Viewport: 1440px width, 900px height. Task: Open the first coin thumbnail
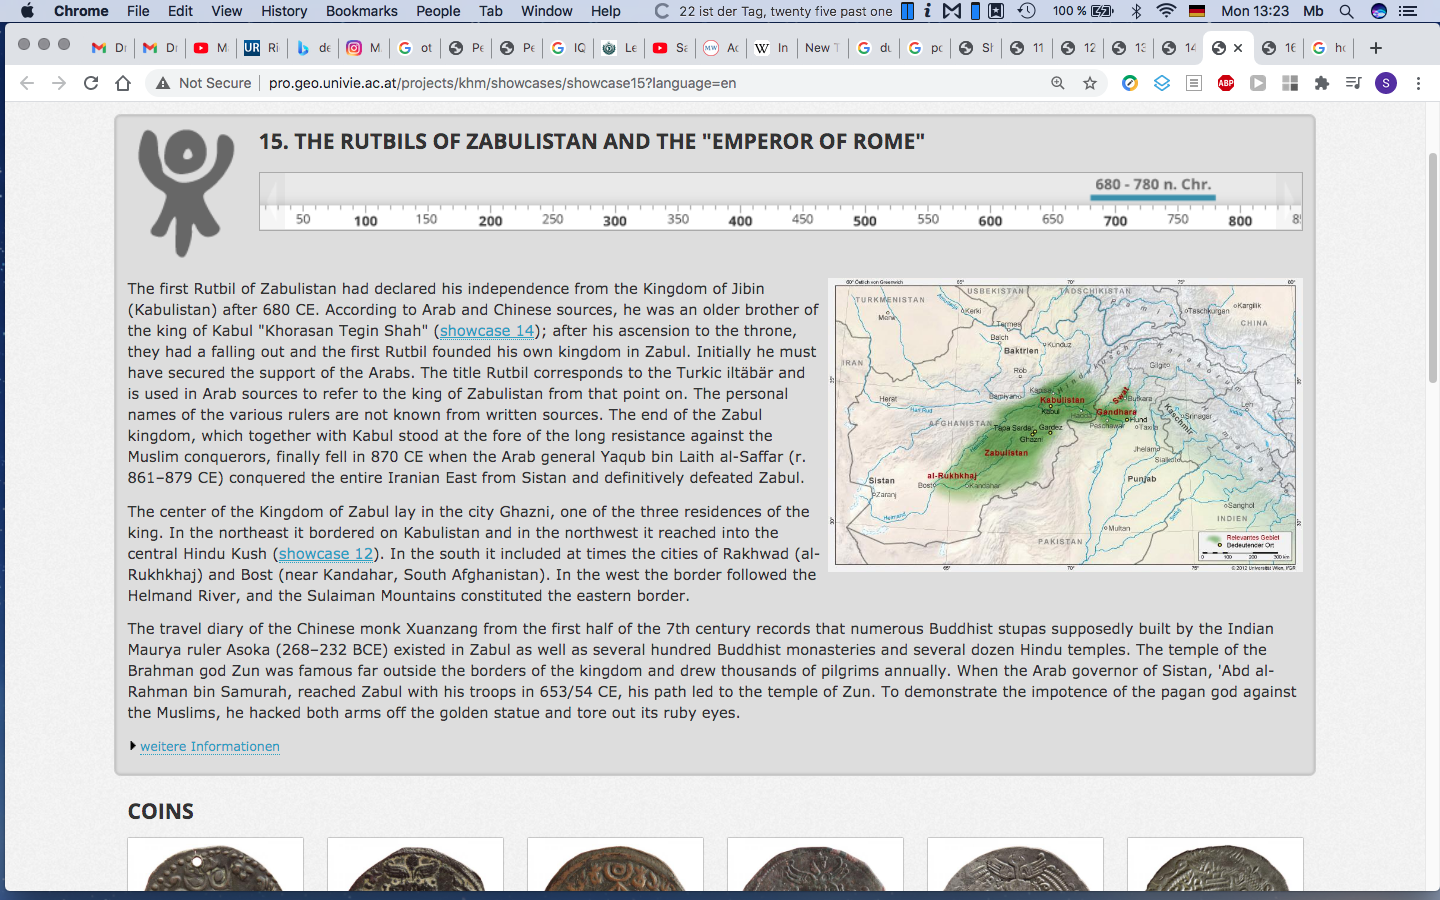[x=215, y=865]
